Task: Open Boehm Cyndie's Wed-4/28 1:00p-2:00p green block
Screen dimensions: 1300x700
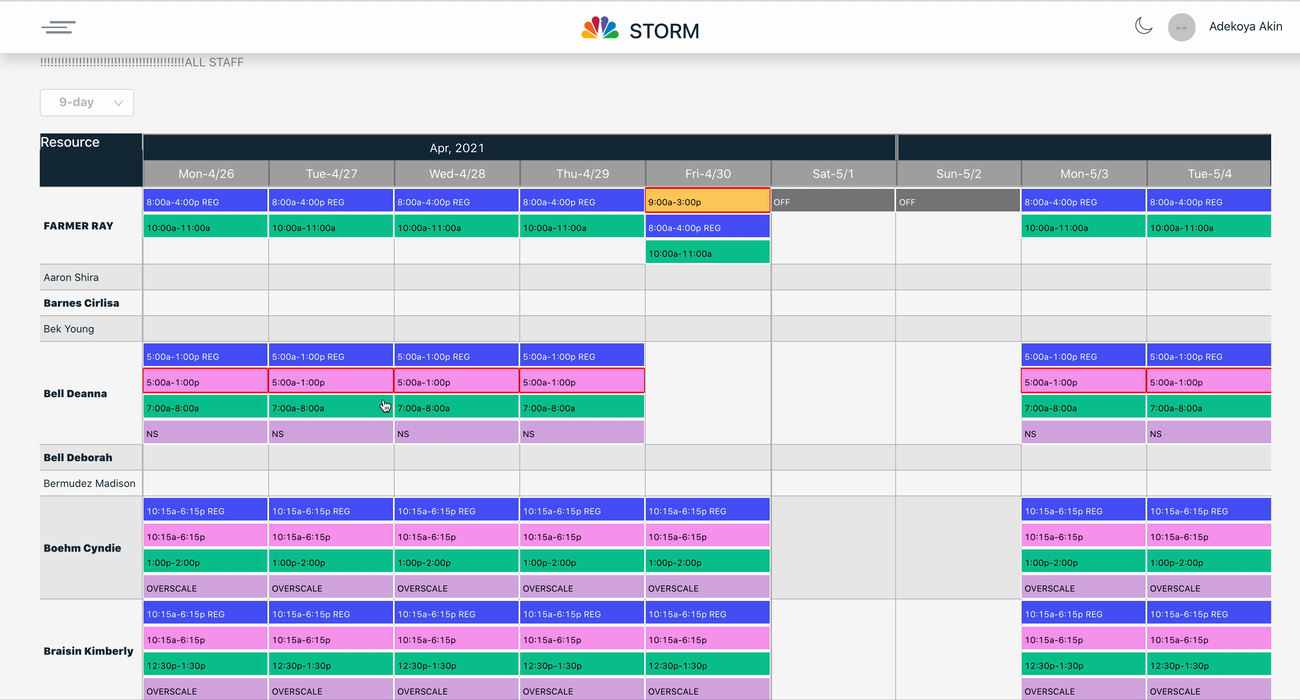Action: click(x=457, y=562)
